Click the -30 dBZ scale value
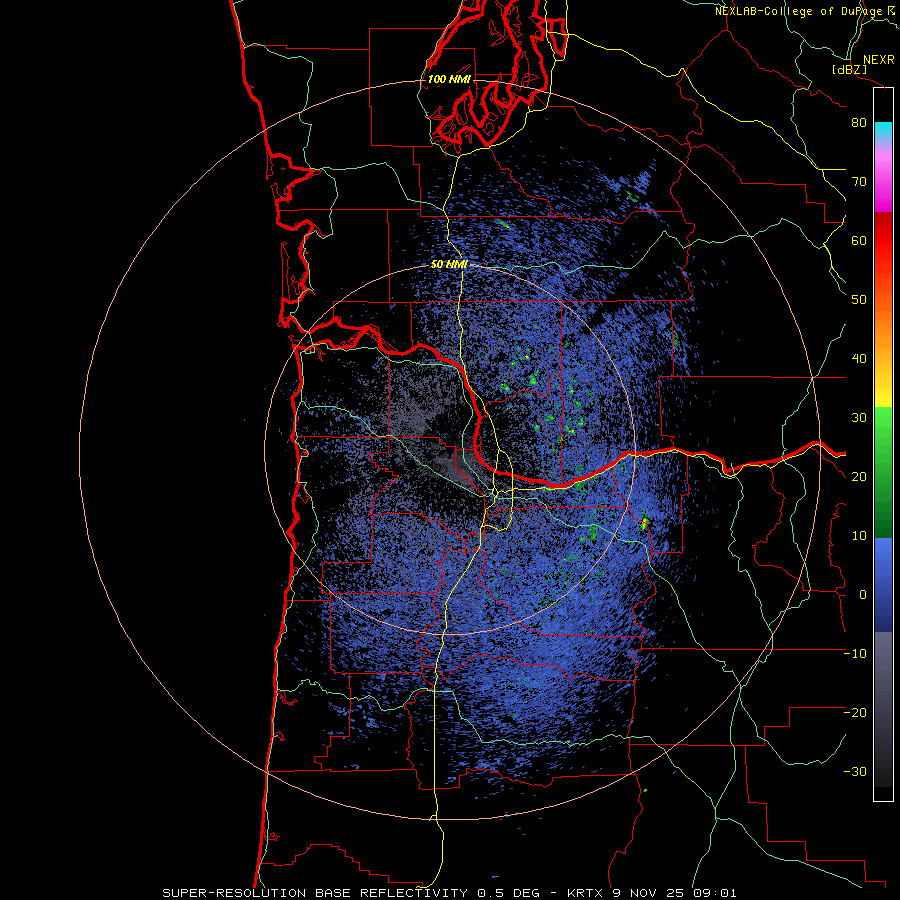Image resolution: width=900 pixels, height=900 pixels. tap(855, 771)
